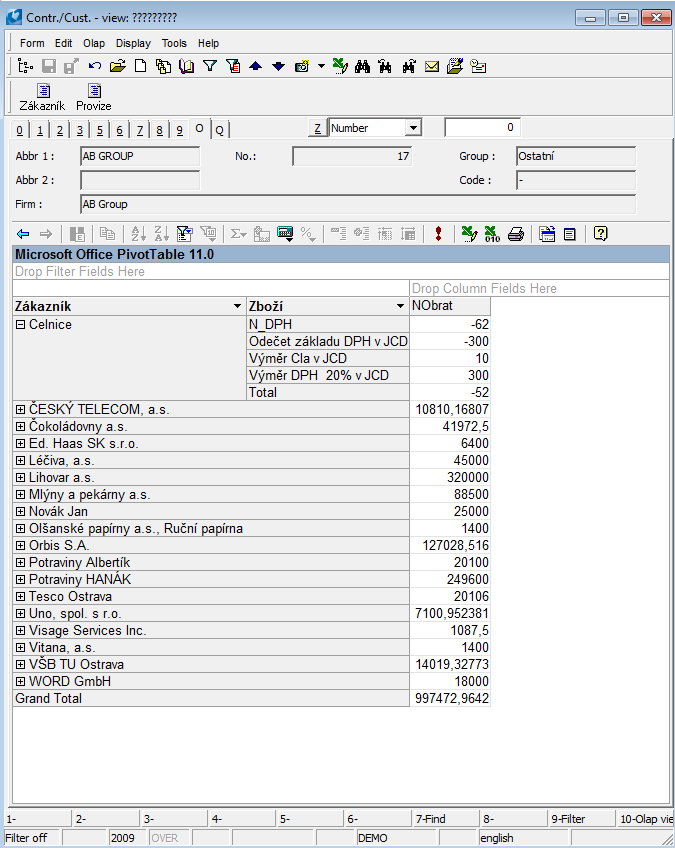The height and width of the screenshot is (848, 675).
Task: Click the funnel with red list icon
Action: (x=233, y=66)
